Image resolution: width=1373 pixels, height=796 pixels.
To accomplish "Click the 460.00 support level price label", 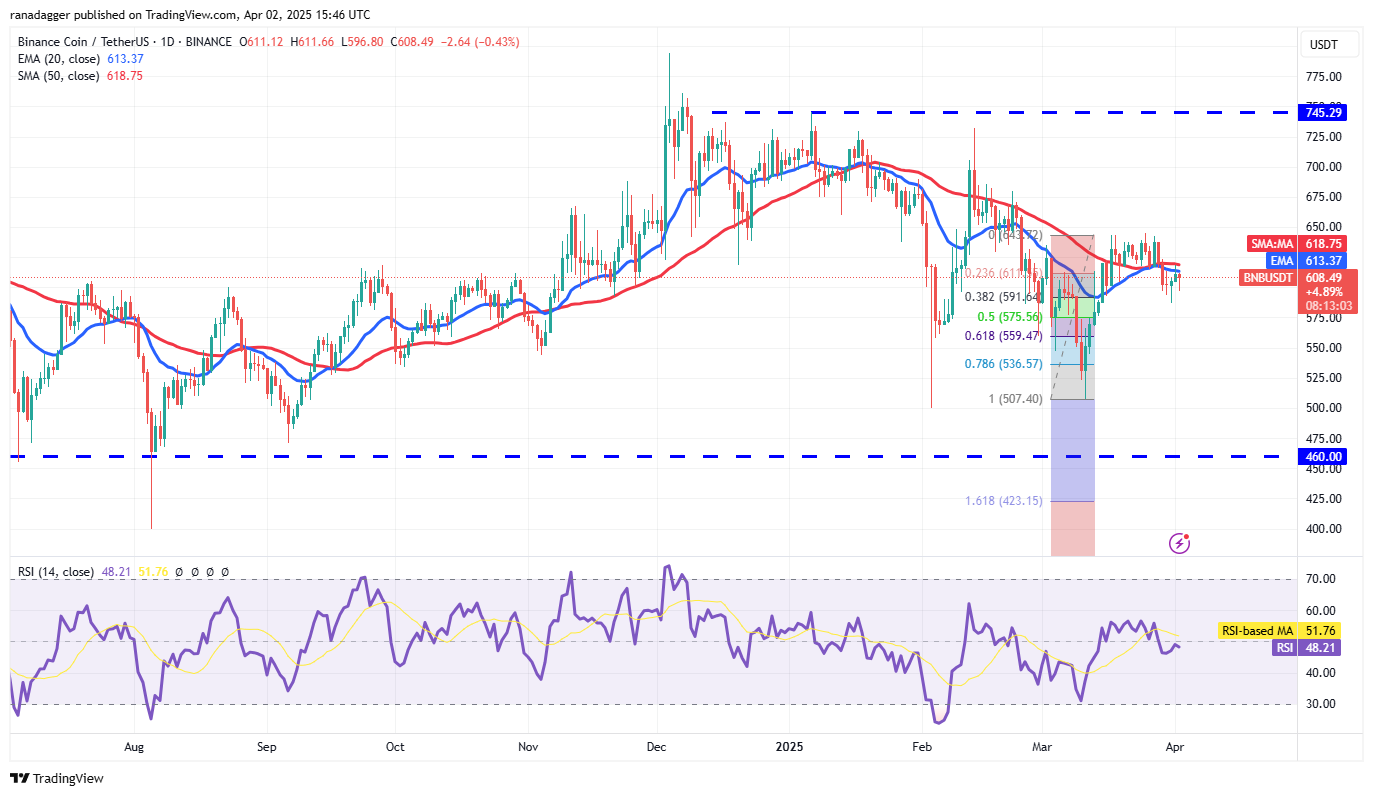I will point(1322,456).
